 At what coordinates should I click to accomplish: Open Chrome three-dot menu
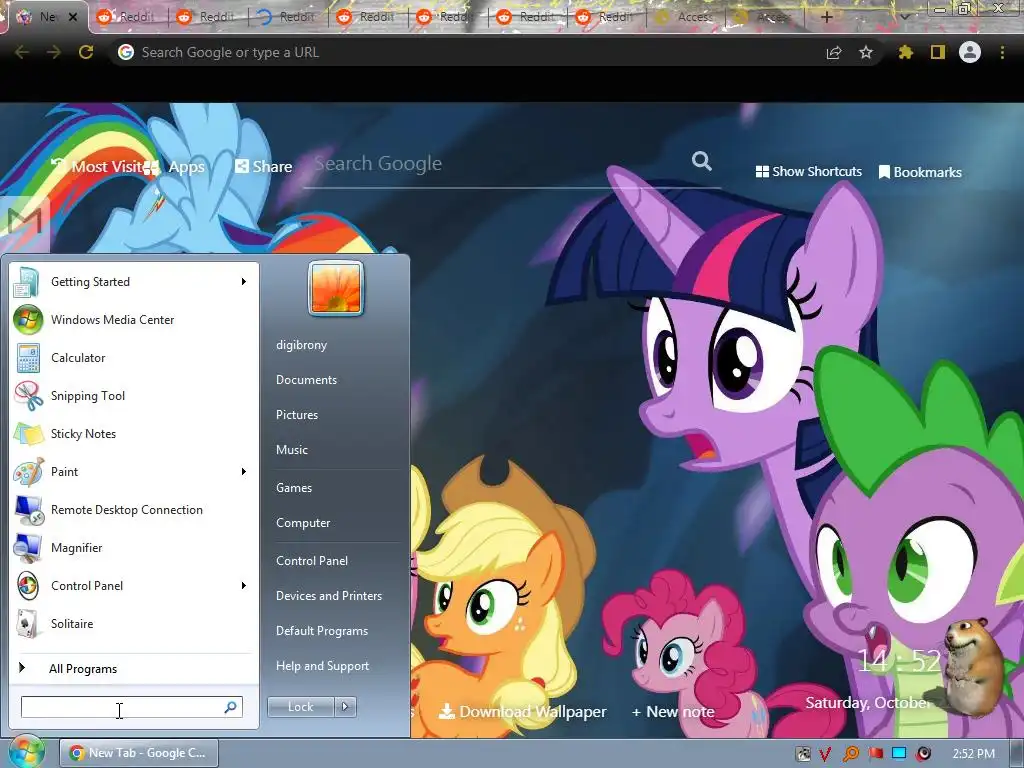[1002, 52]
